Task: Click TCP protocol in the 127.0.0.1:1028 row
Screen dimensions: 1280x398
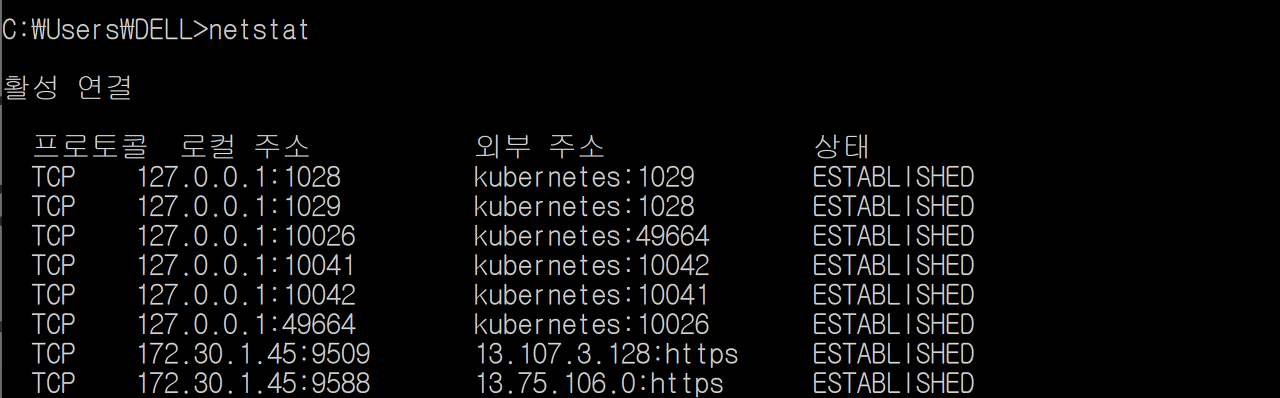Action: coord(54,177)
